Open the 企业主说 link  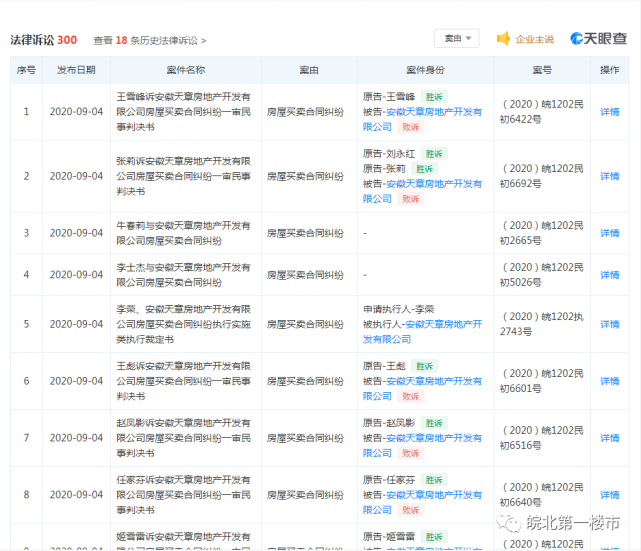coord(534,39)
